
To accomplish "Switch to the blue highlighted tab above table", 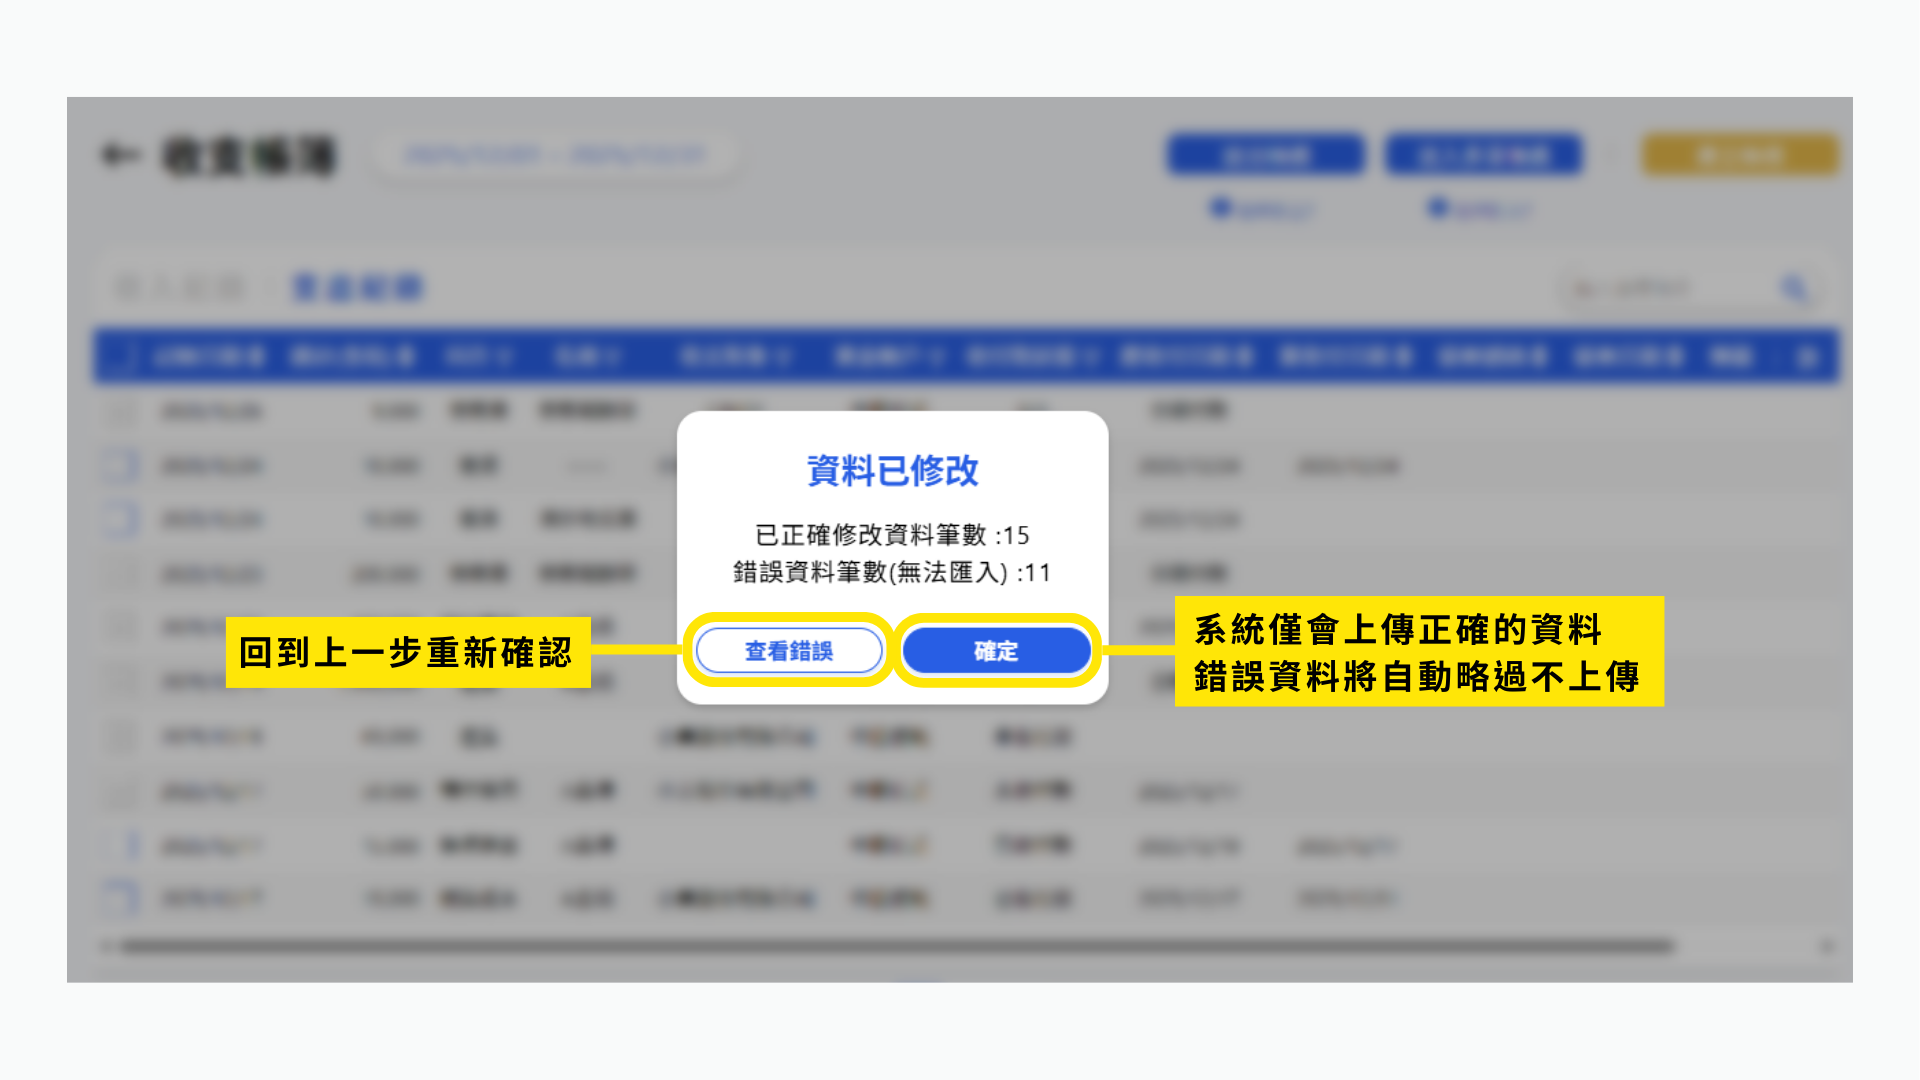I will [358, 289].
